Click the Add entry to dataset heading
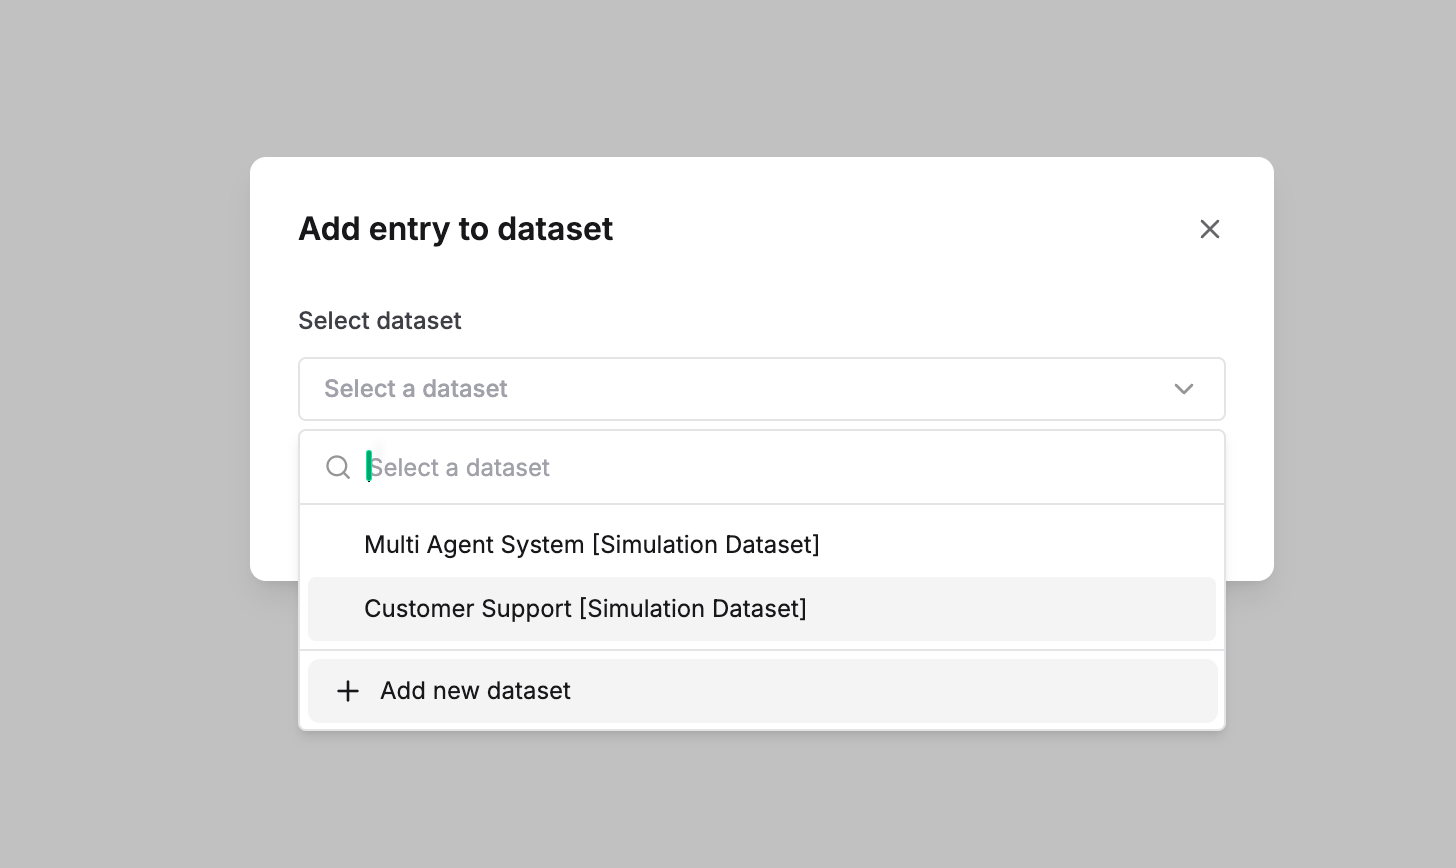 pyautogui.click(x=455, y=229)
